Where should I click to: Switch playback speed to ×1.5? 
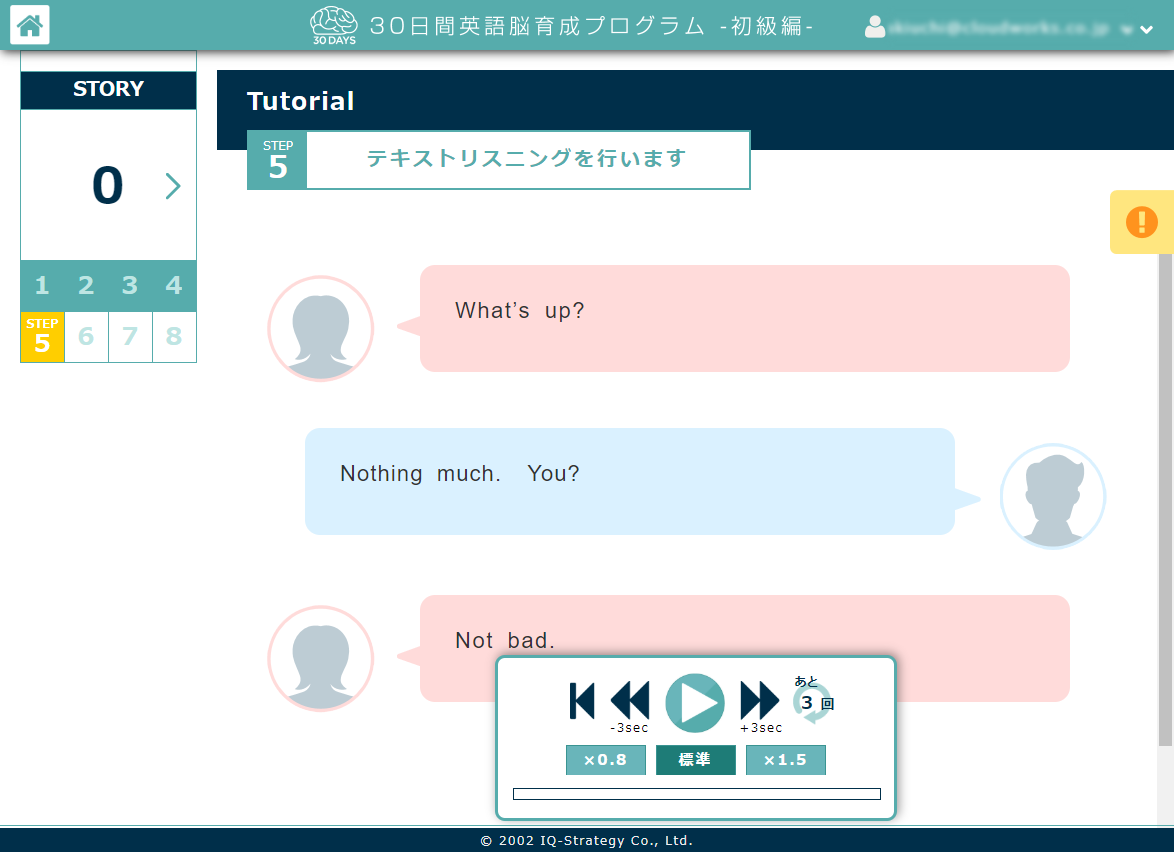pos(786,760)
